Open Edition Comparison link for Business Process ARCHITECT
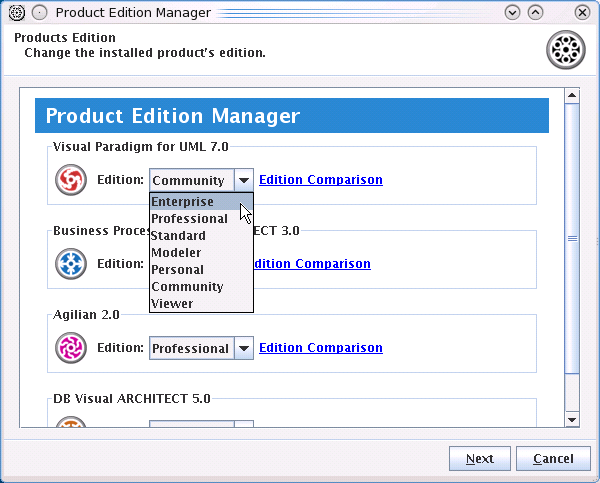This screenshot has height=483, width=600. [x=312, y=264]
